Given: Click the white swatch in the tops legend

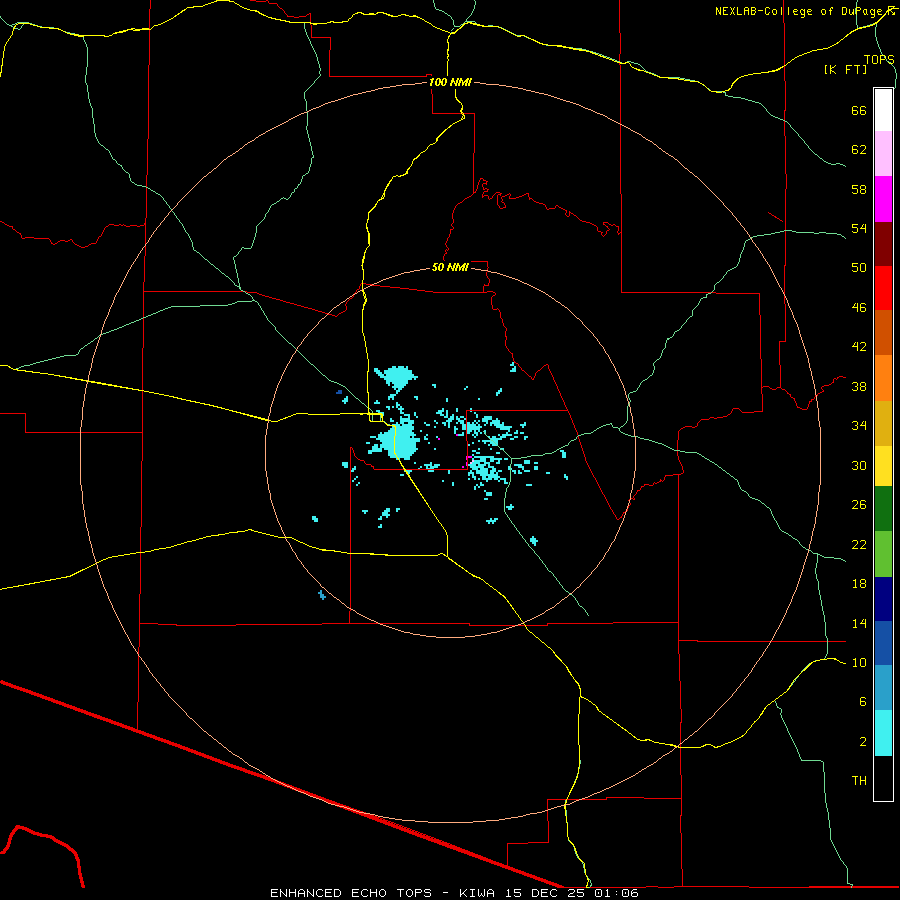Looking at the screenshot, I should point(883,110).
